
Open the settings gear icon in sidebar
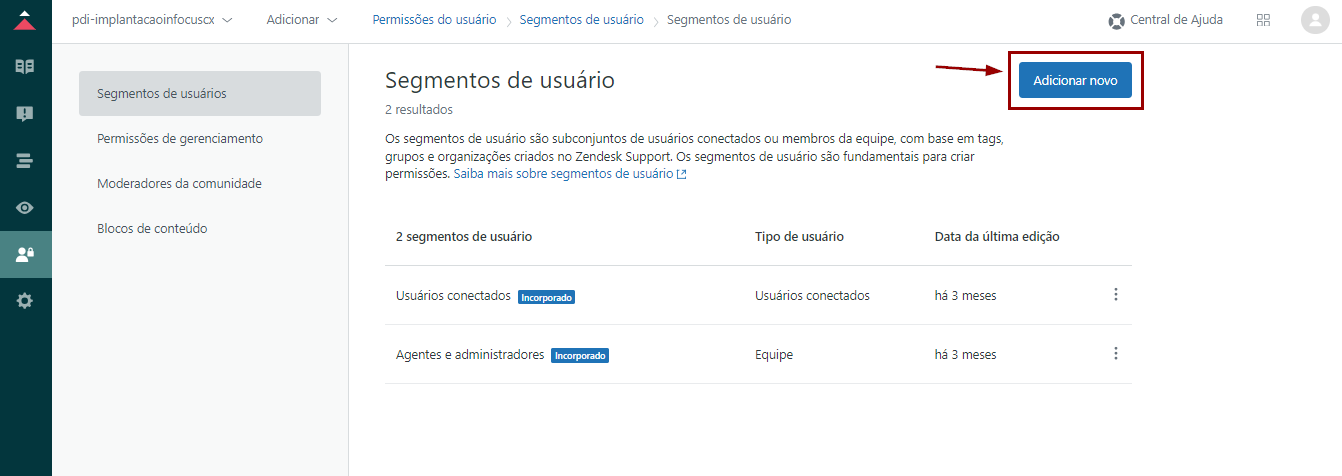[x=25, y=301]
